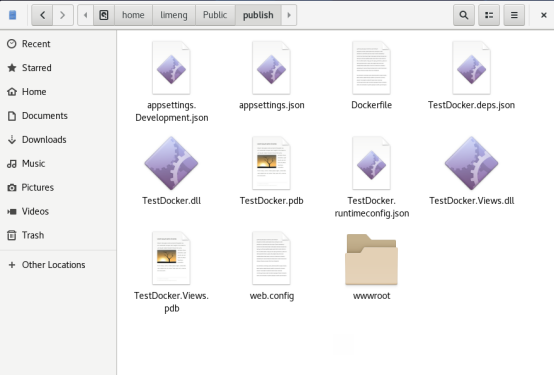Screen dimensions: 554x375
Task: Open Pictures in sidebar
Action: coord(58,187)
